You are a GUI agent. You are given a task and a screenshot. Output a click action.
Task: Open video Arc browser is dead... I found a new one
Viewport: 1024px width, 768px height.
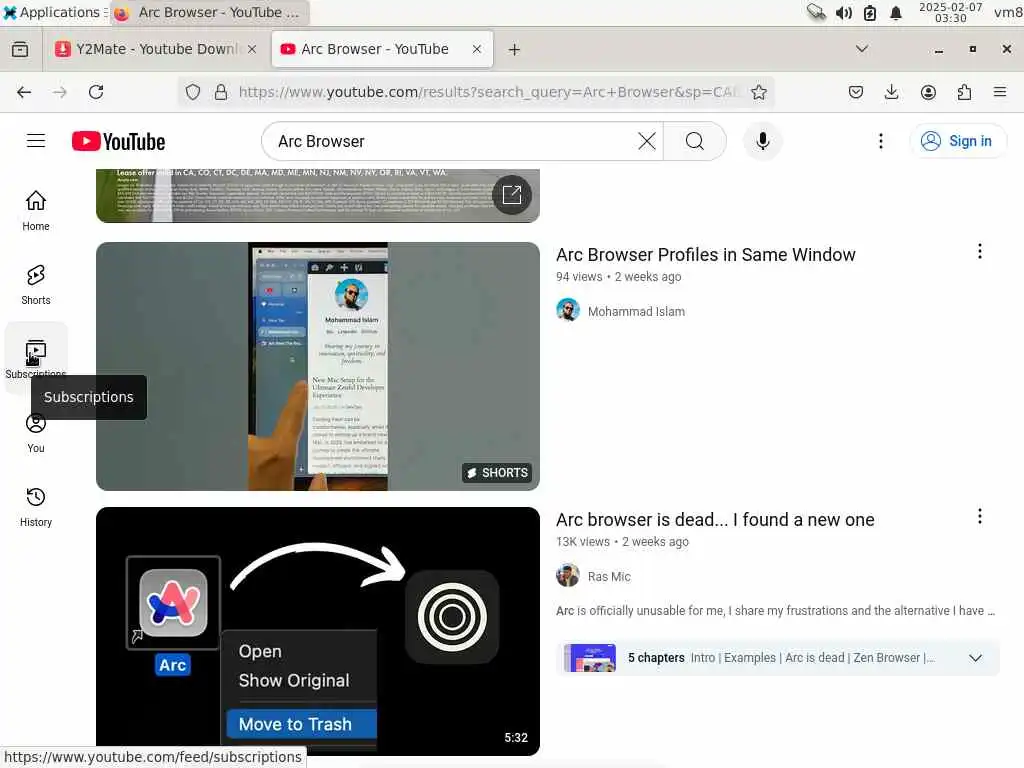coord(715,520)
